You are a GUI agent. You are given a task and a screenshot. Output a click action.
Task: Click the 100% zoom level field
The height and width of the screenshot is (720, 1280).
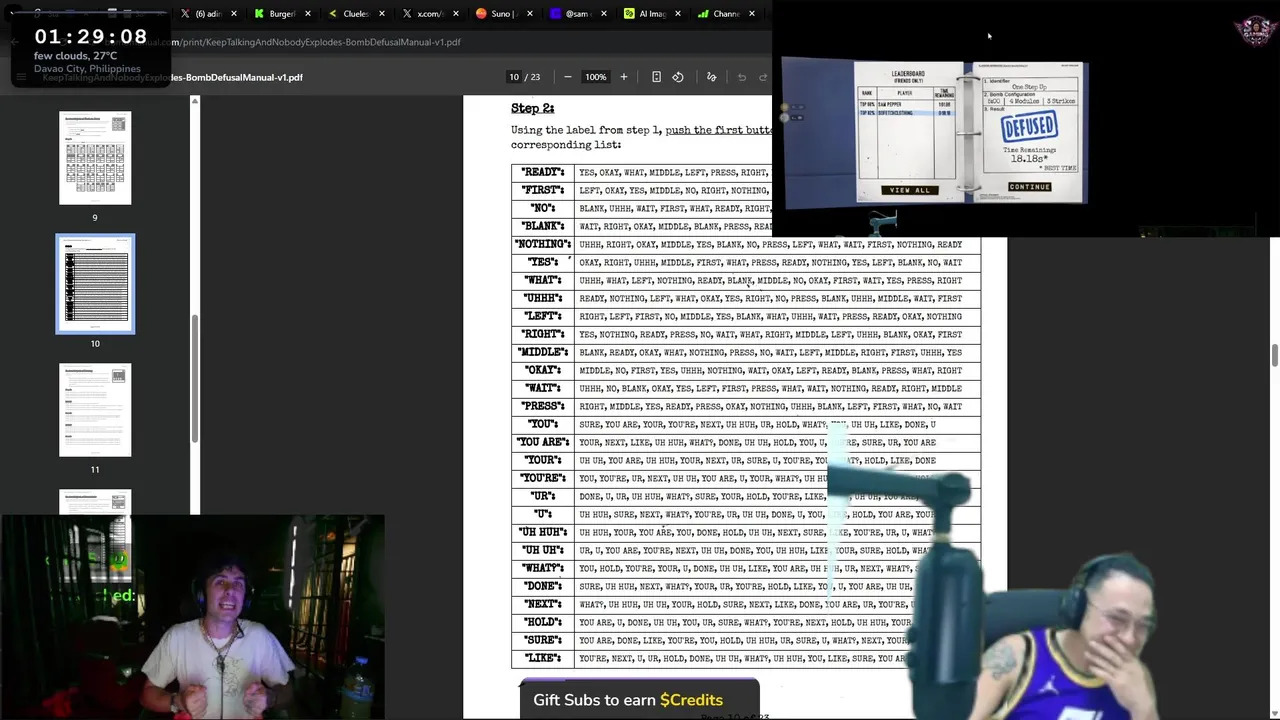tap(596, 77)
